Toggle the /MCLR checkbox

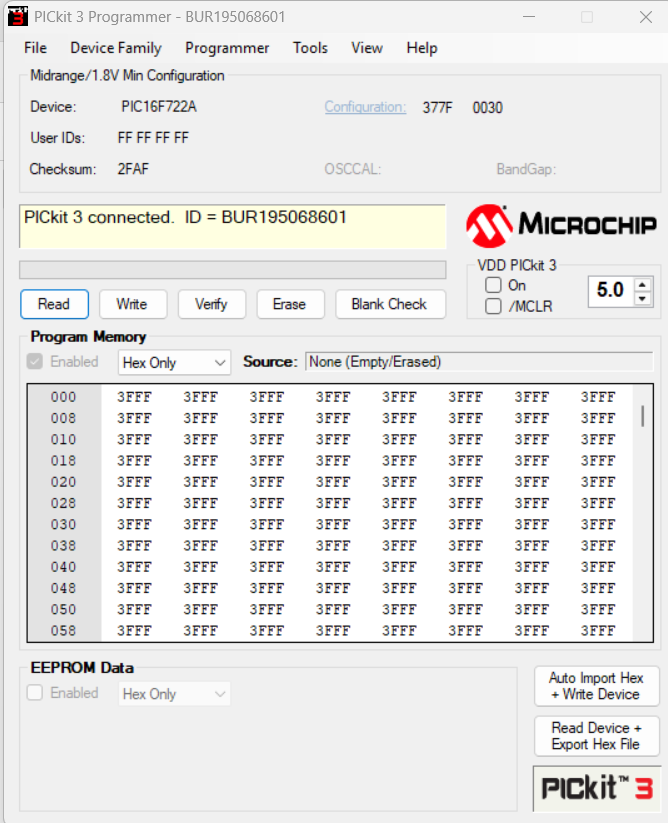point(493,306)
